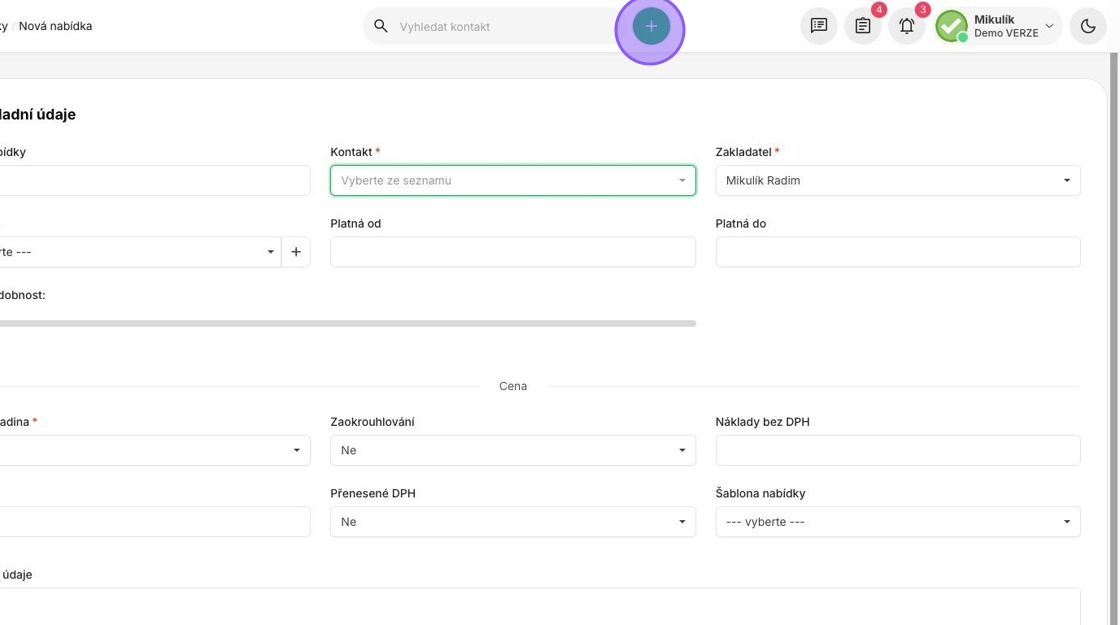1120x625 pixels.
Task: Open the Zaokrouhlování dropdown
Action: (x=513, y=451)
